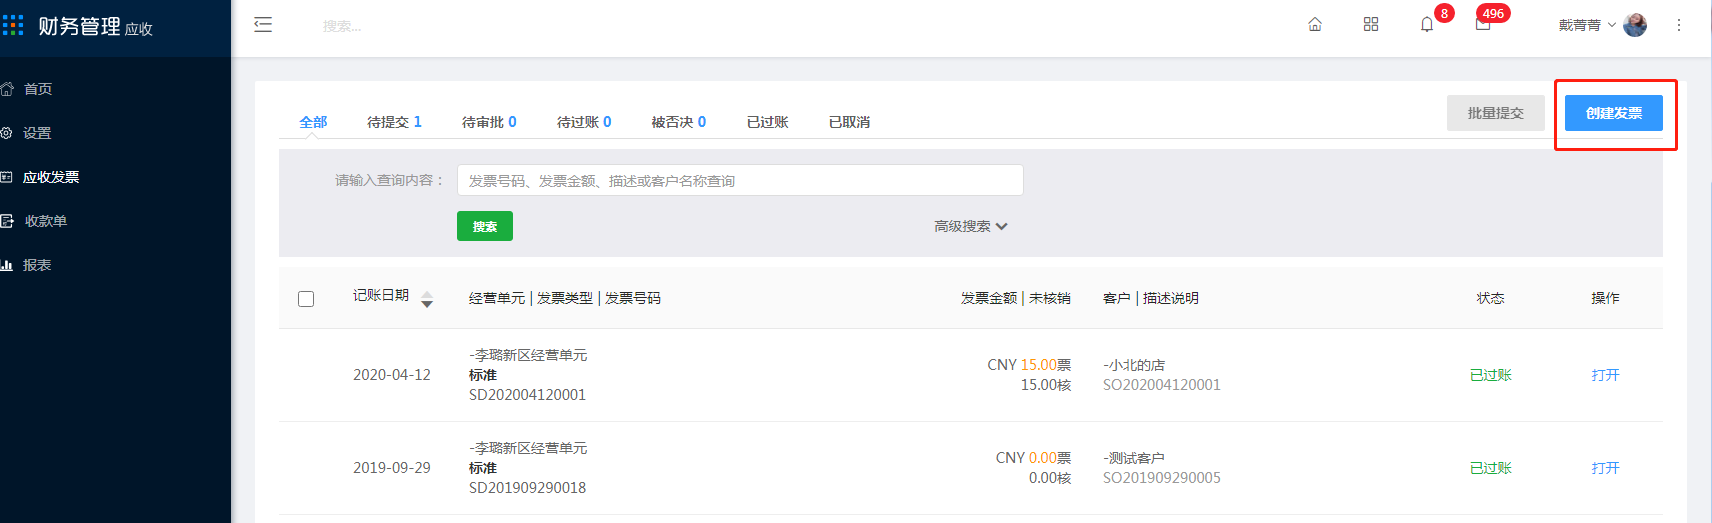1712x523 pixels.
Task: Click customer name 测试客户
Action: 1134,458
